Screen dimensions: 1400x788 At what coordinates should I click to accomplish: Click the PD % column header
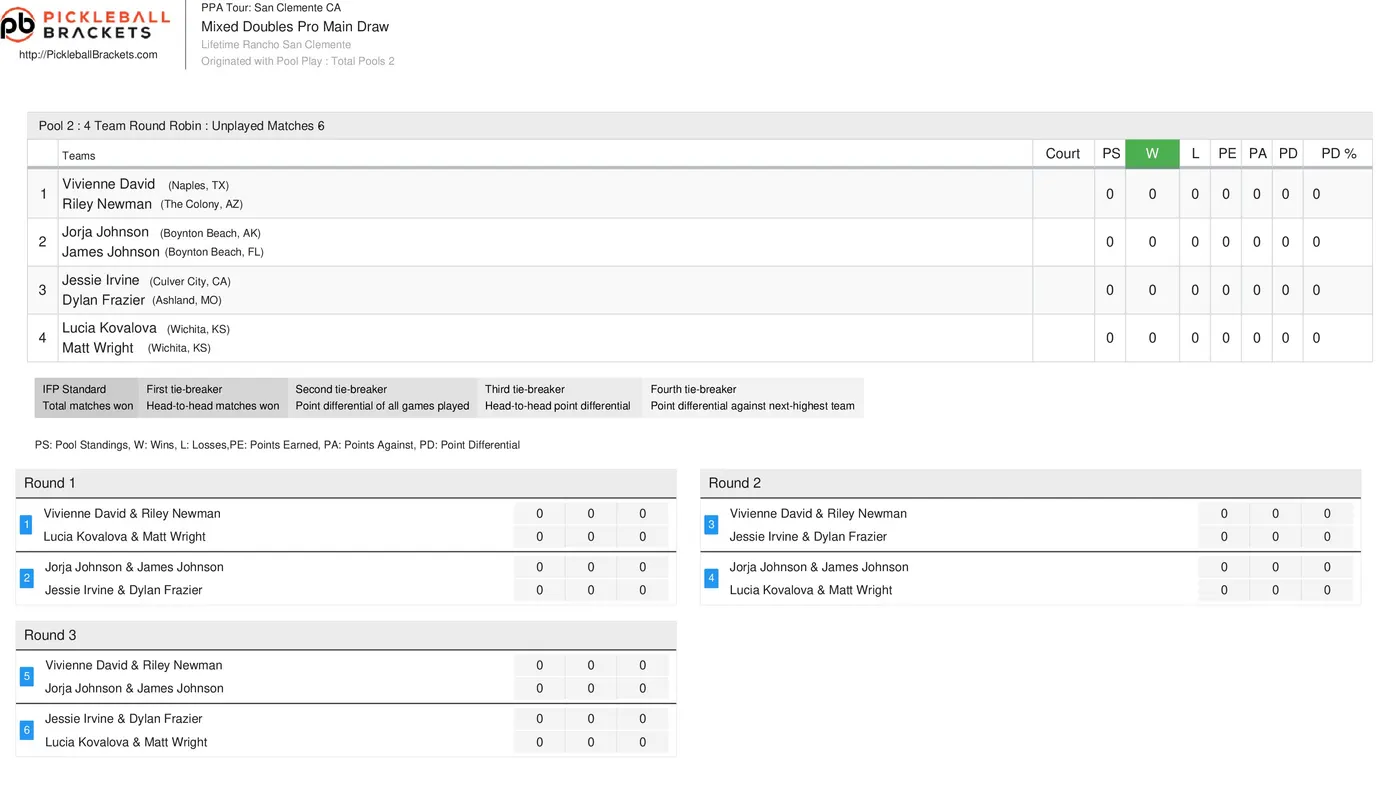pos(1338,153)
